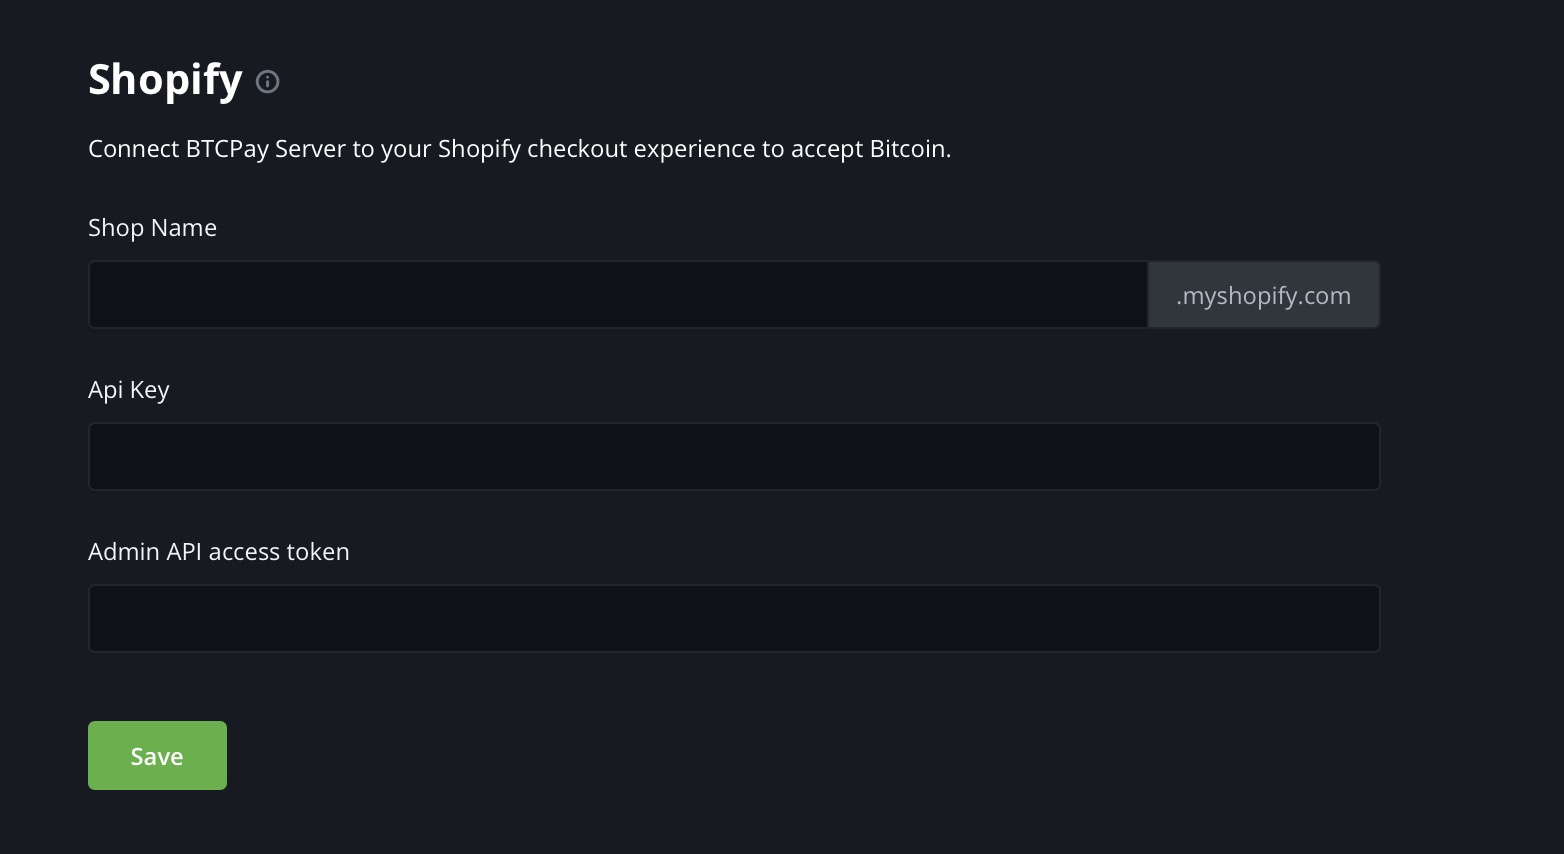Viewport: 1564px width, 854px height.
Task: Click Save to store Shopify credentials
Action: coord(156,755)
